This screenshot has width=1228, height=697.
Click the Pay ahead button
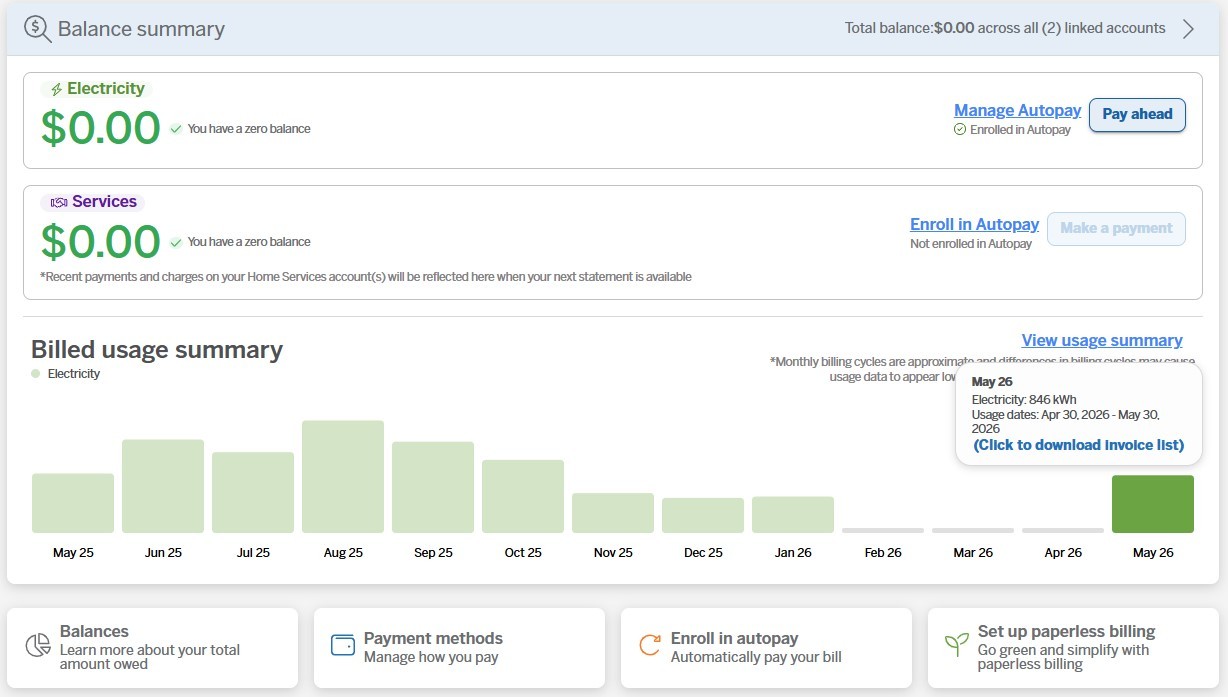point(1137,114)
